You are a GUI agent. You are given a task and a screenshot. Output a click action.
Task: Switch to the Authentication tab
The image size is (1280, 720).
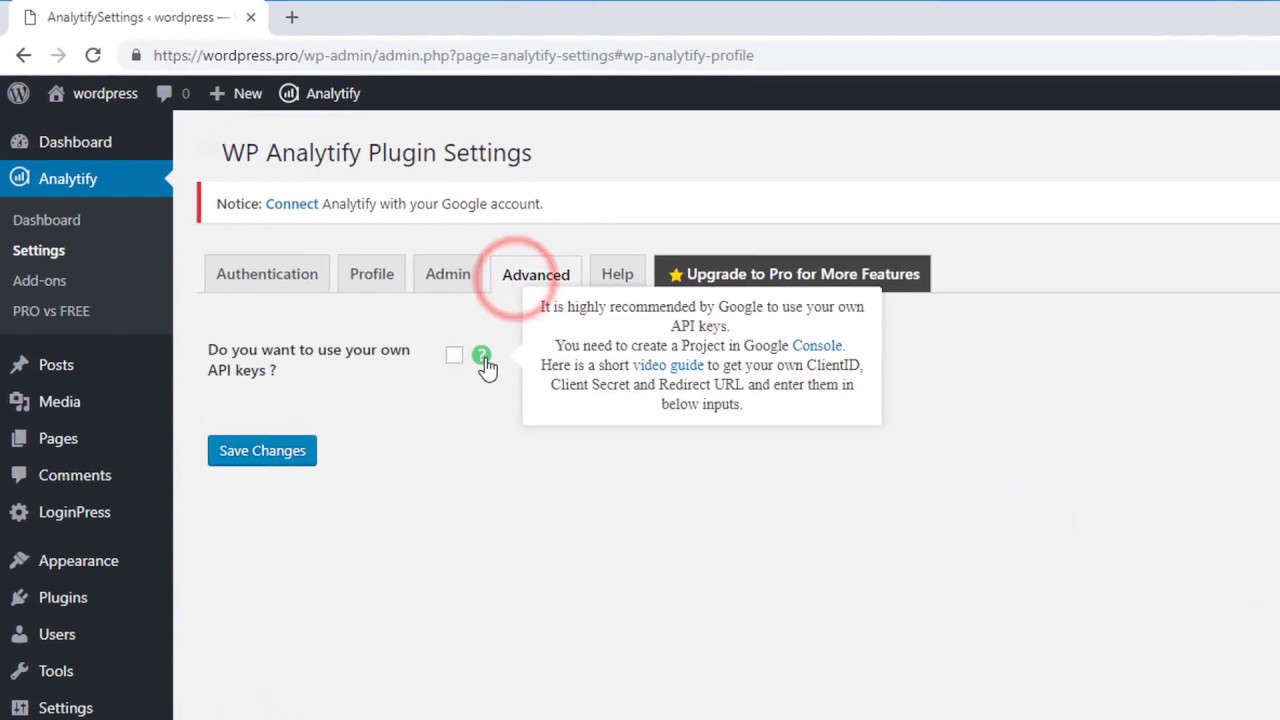click(x=267, y=274)
